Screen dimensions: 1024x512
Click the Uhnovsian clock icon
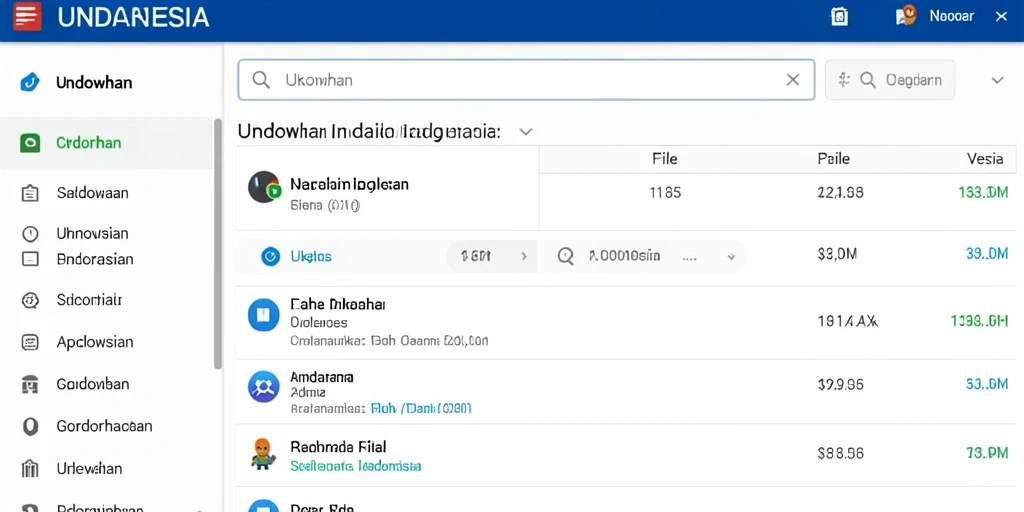(30, 234)
